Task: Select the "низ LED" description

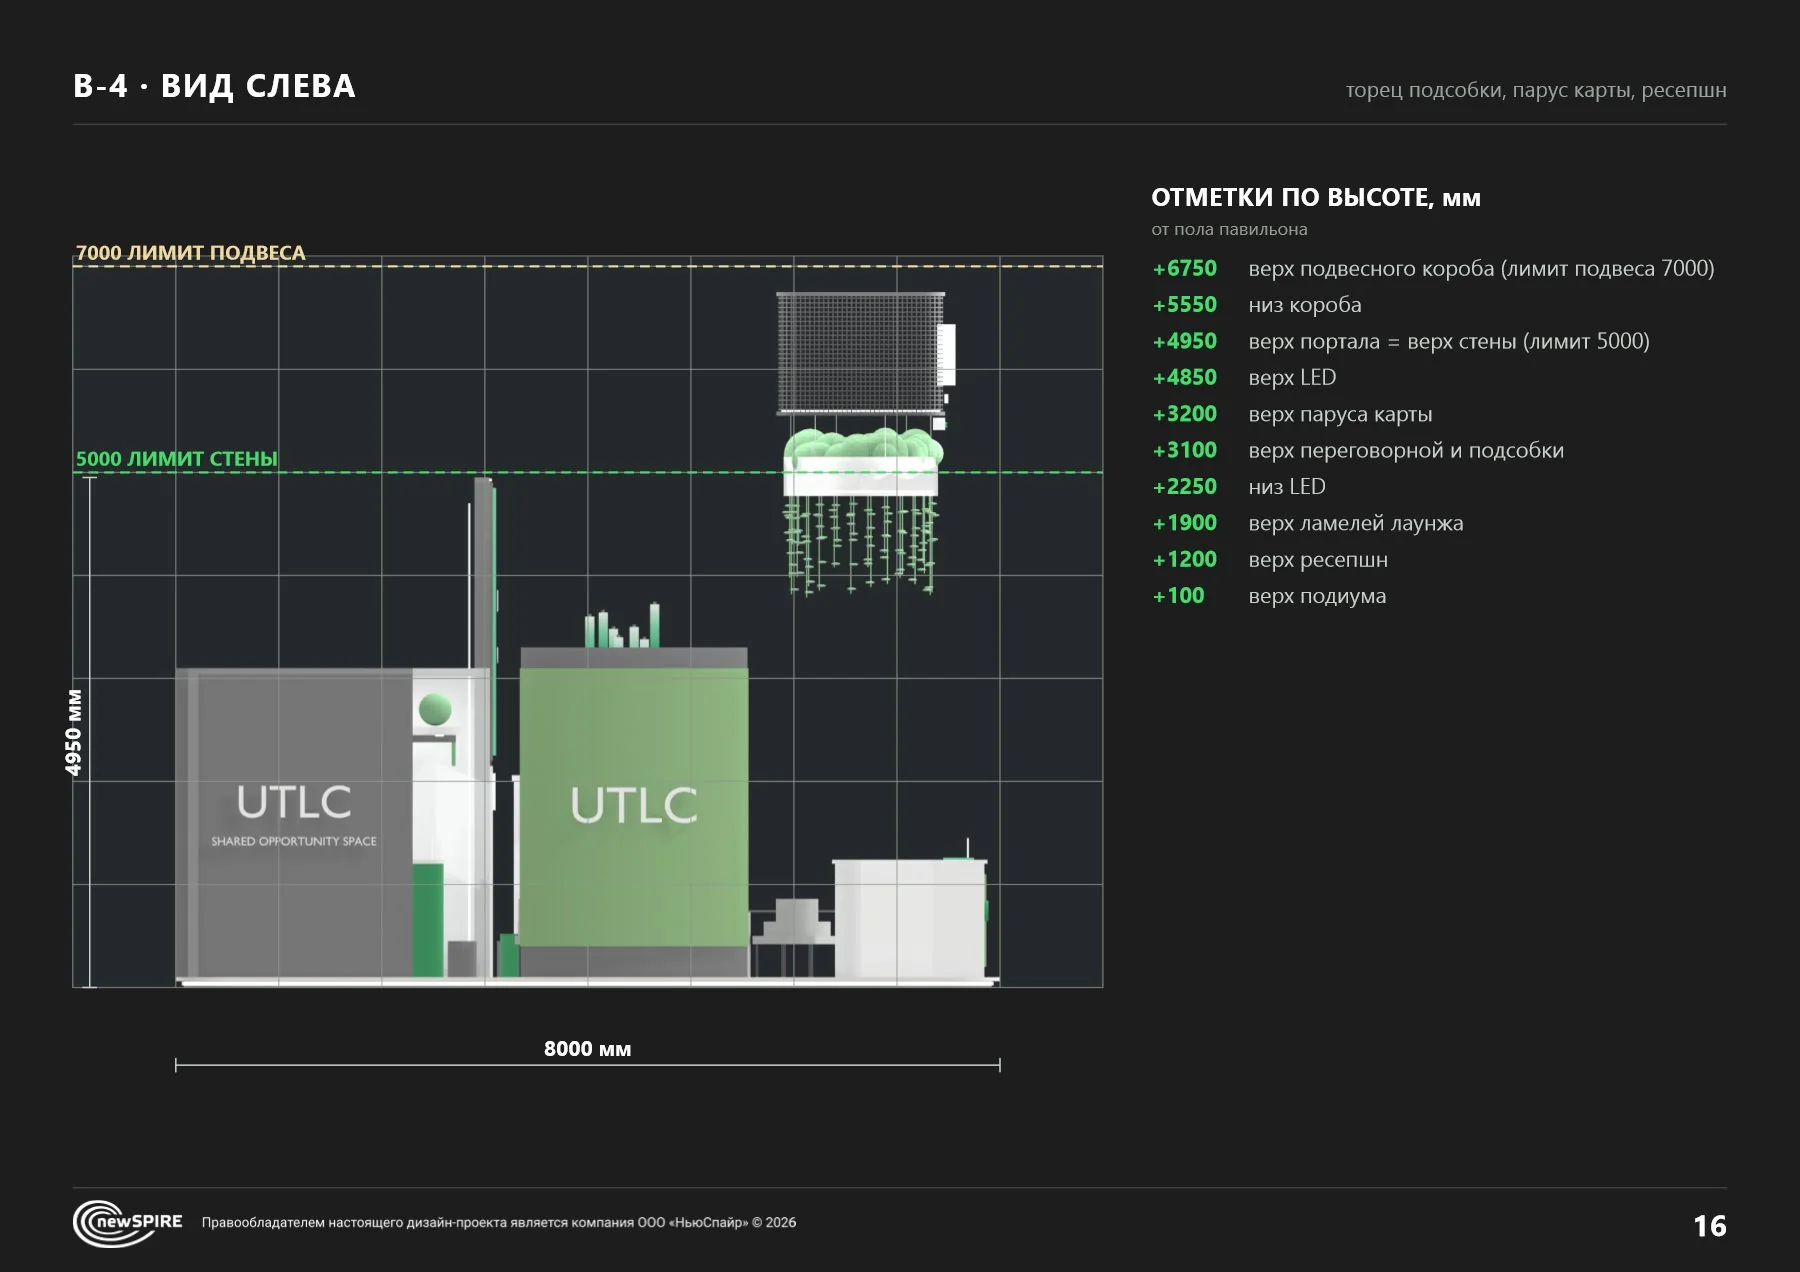Action: (1287, 487)
